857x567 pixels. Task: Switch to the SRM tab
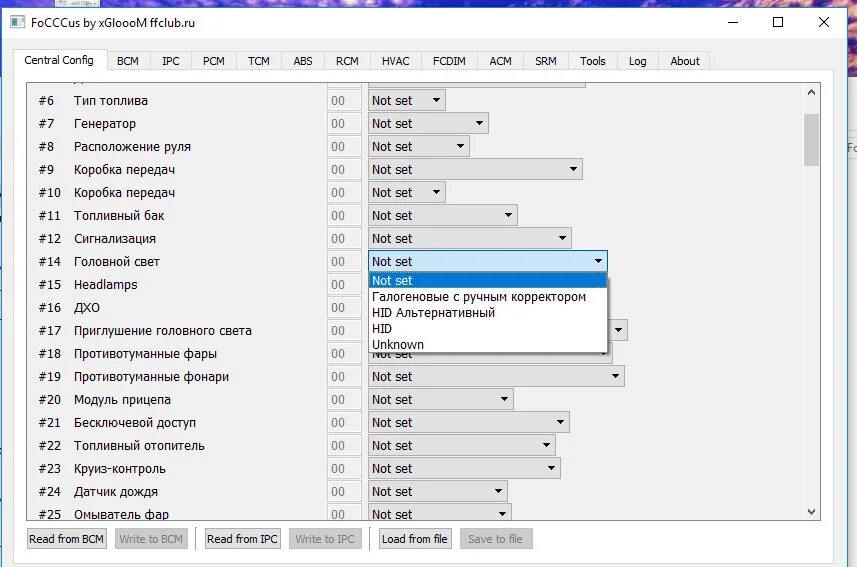(x=545, y=61)
